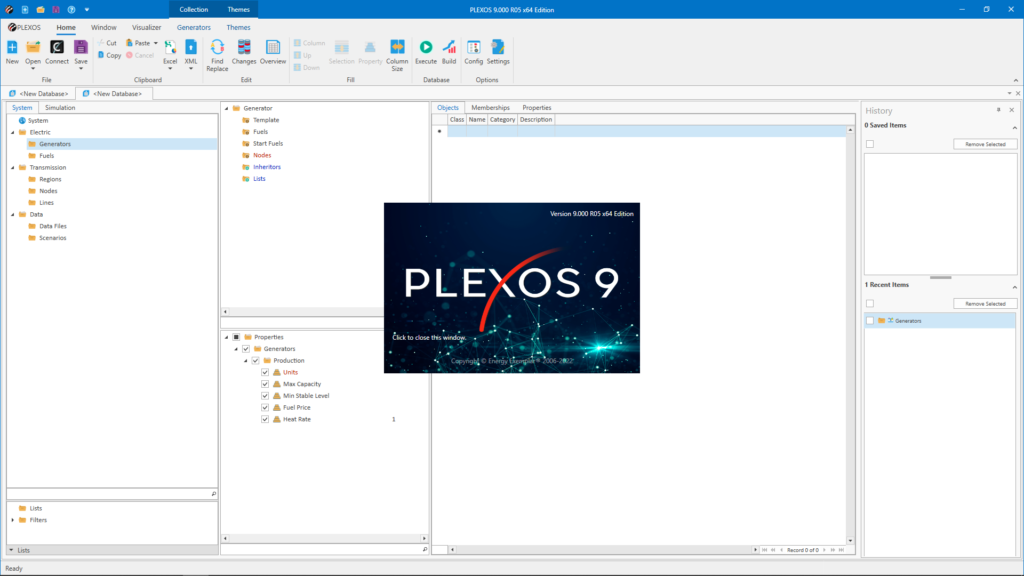
Task: Select the Fuels node under Electric
Action: (x=46, y=156)
